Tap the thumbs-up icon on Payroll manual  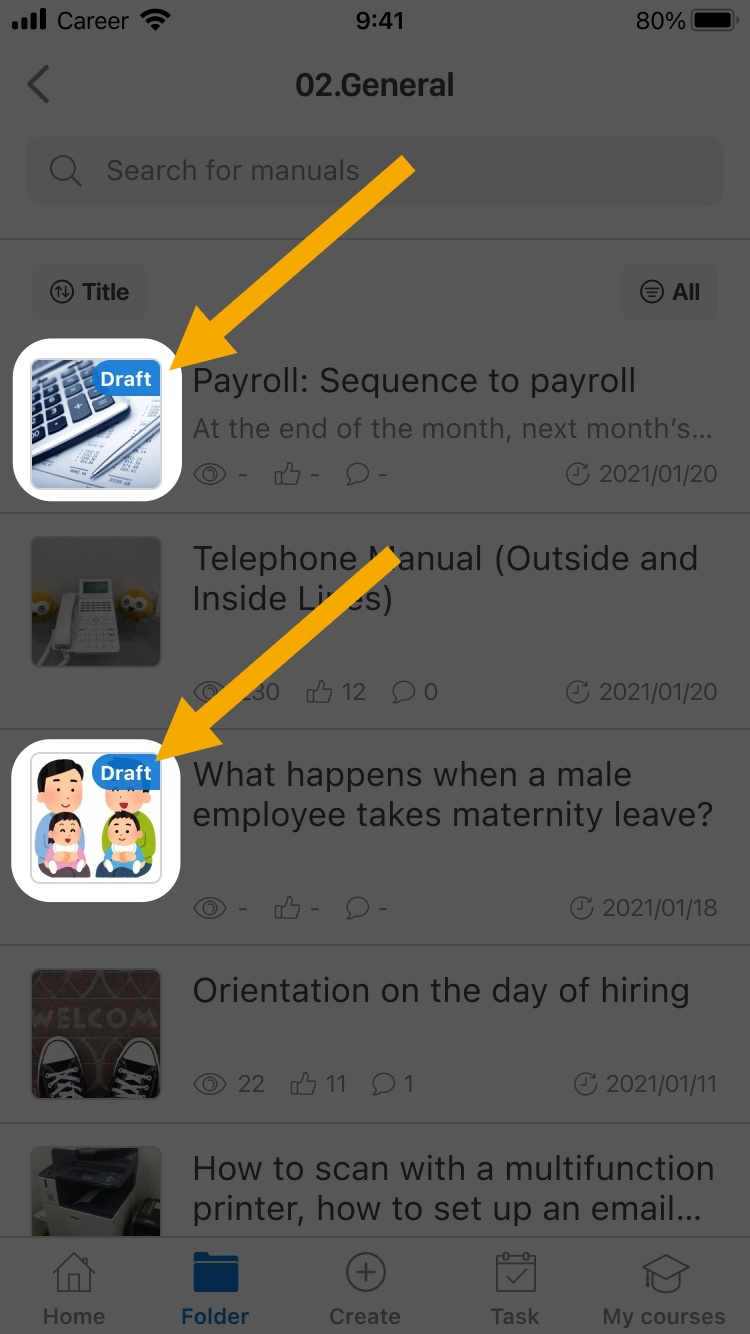point(287,474)
